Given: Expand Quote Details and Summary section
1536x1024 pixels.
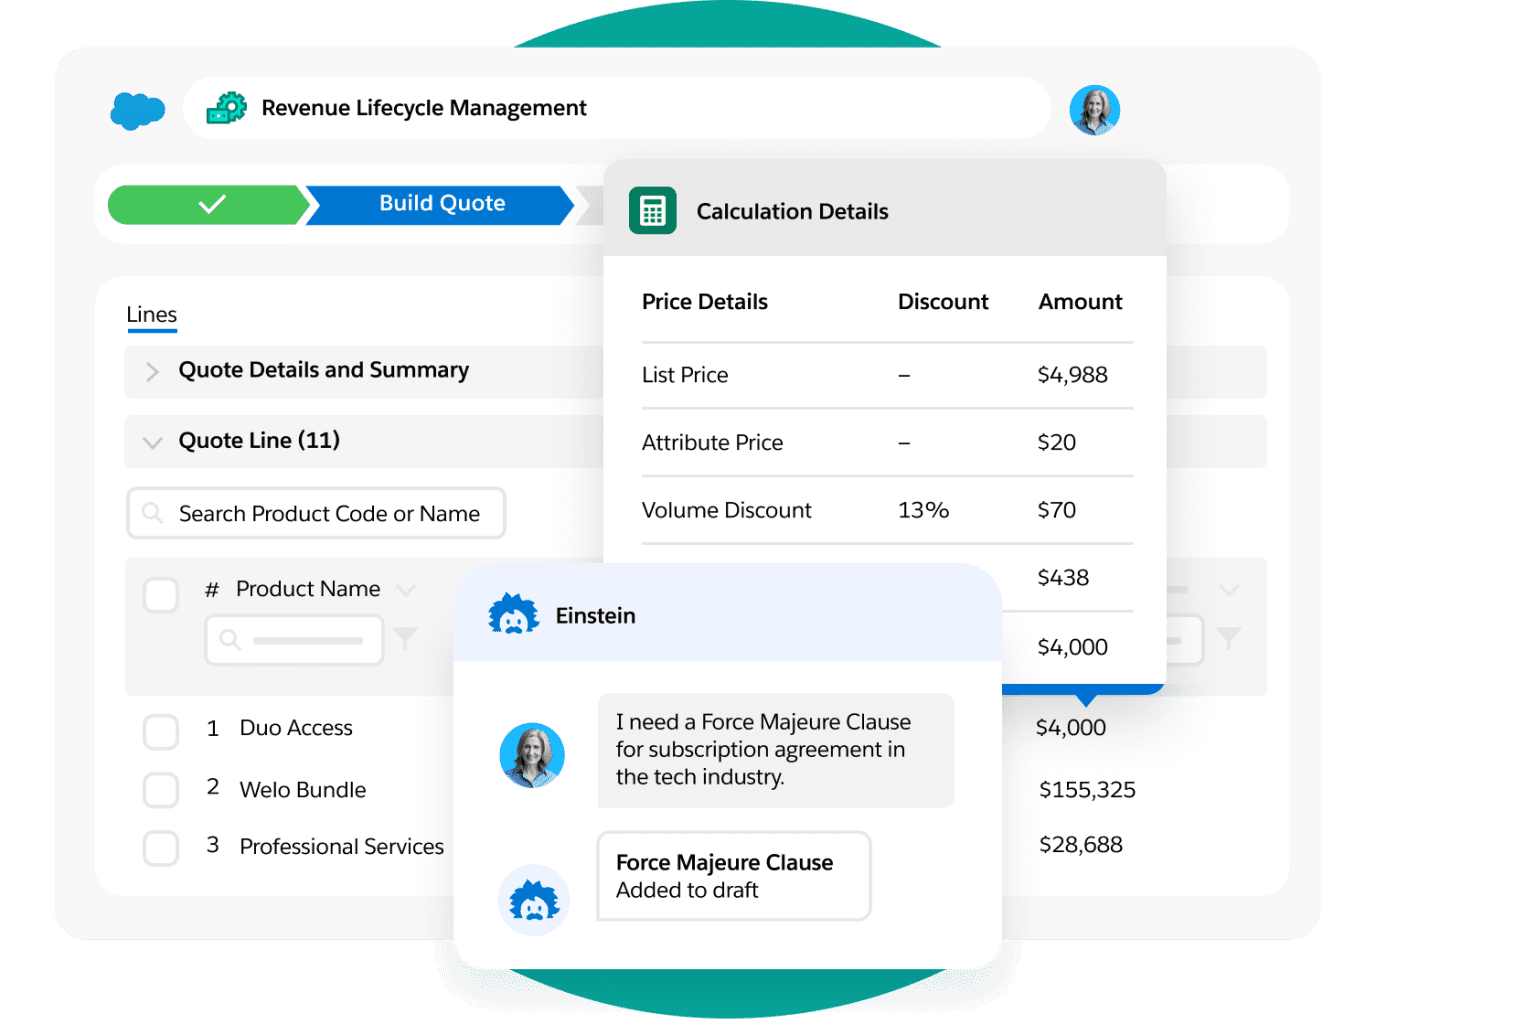Looking at the screenshot, I should click(x=152, y=372).
